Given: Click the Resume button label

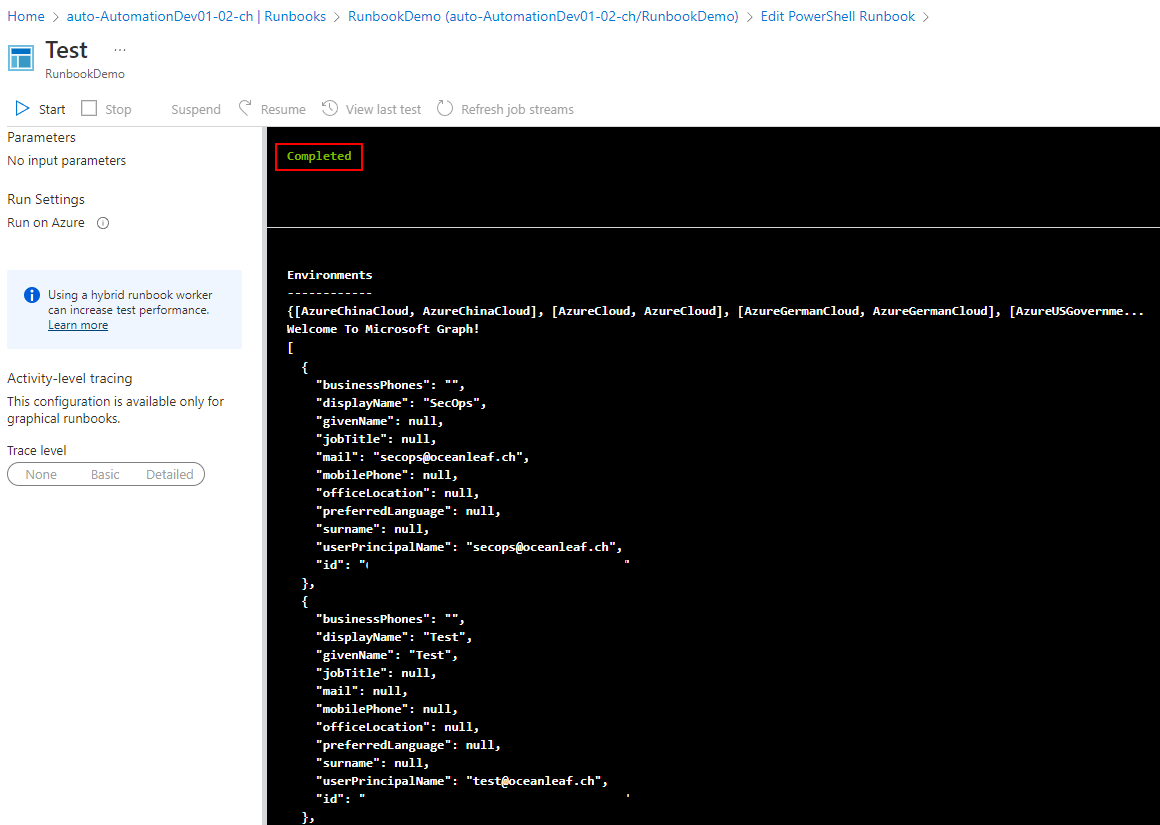Looking at the screenshot, I should 283,110.
